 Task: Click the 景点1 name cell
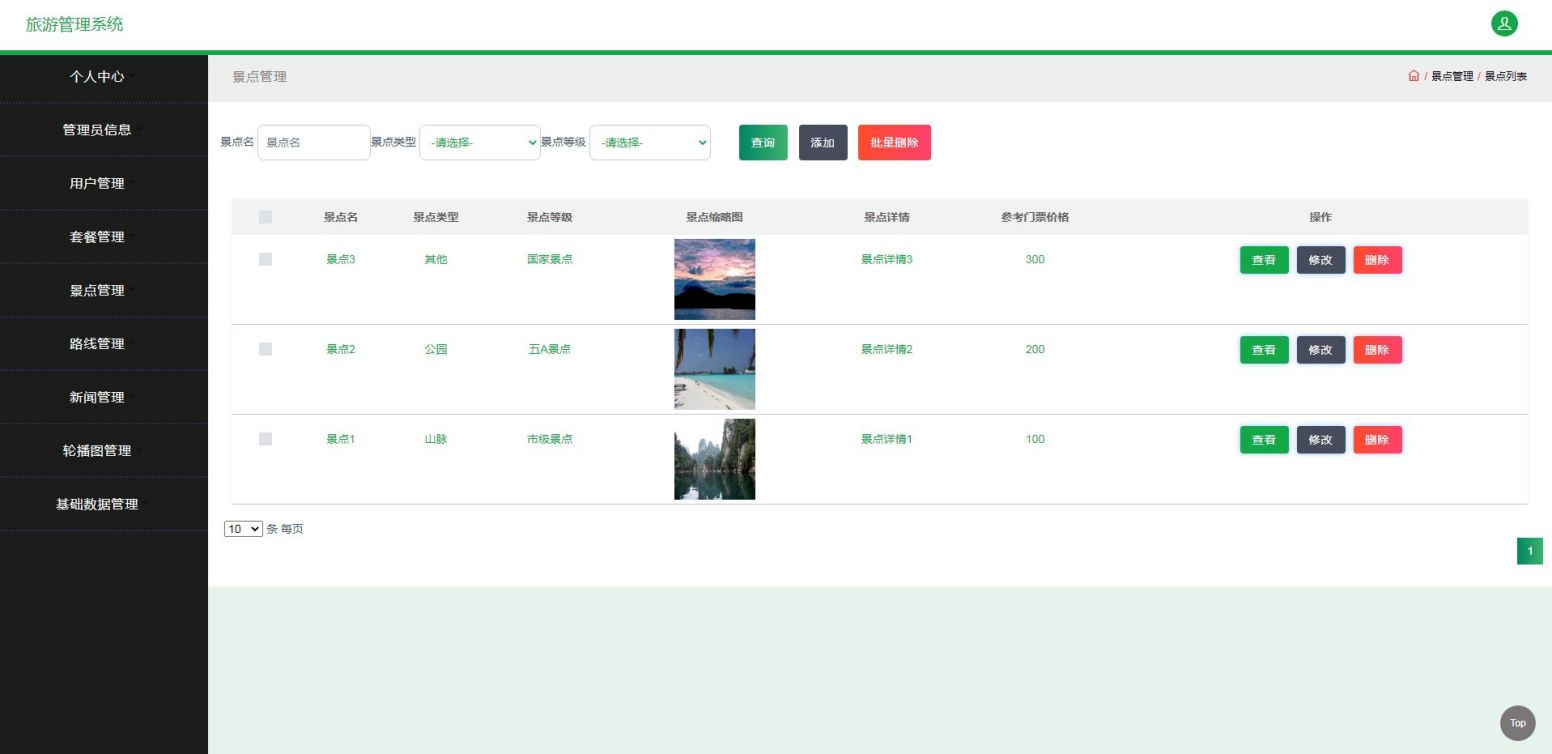click(x=341, y=439)
